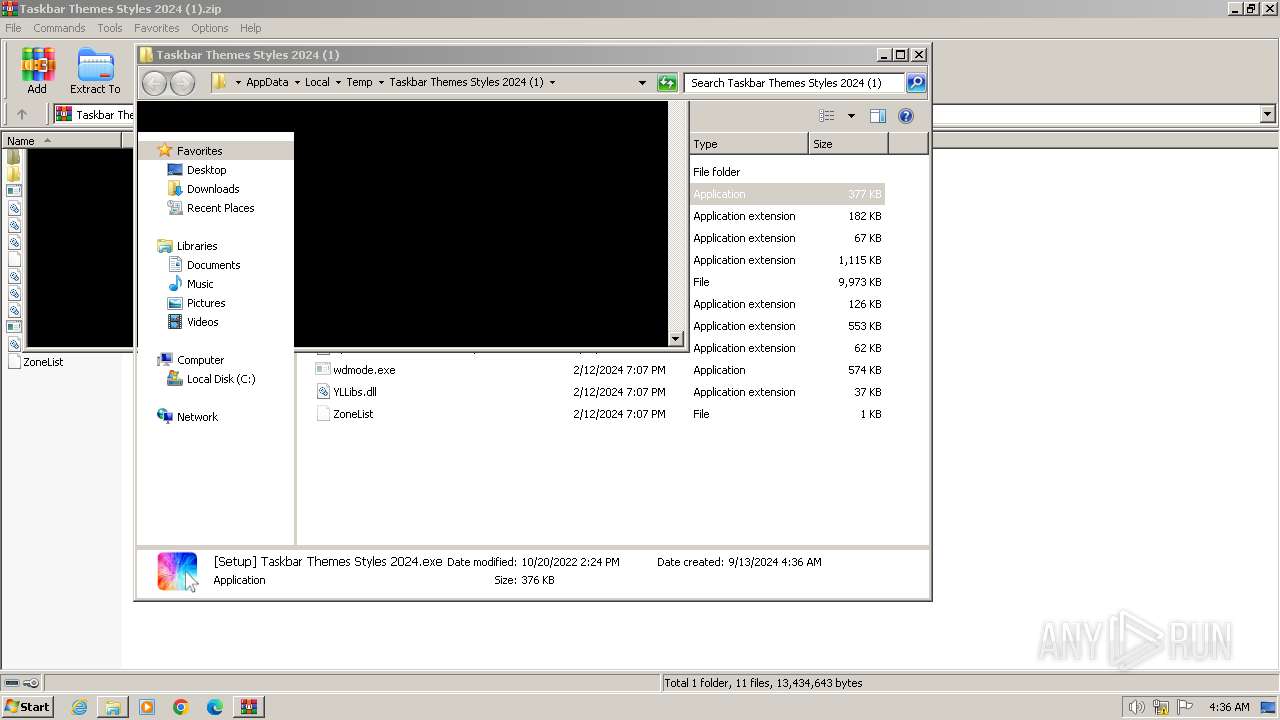The image size is (1280, 720).
Task: Open the view options dropdown arrow
Action: (851, 116)
